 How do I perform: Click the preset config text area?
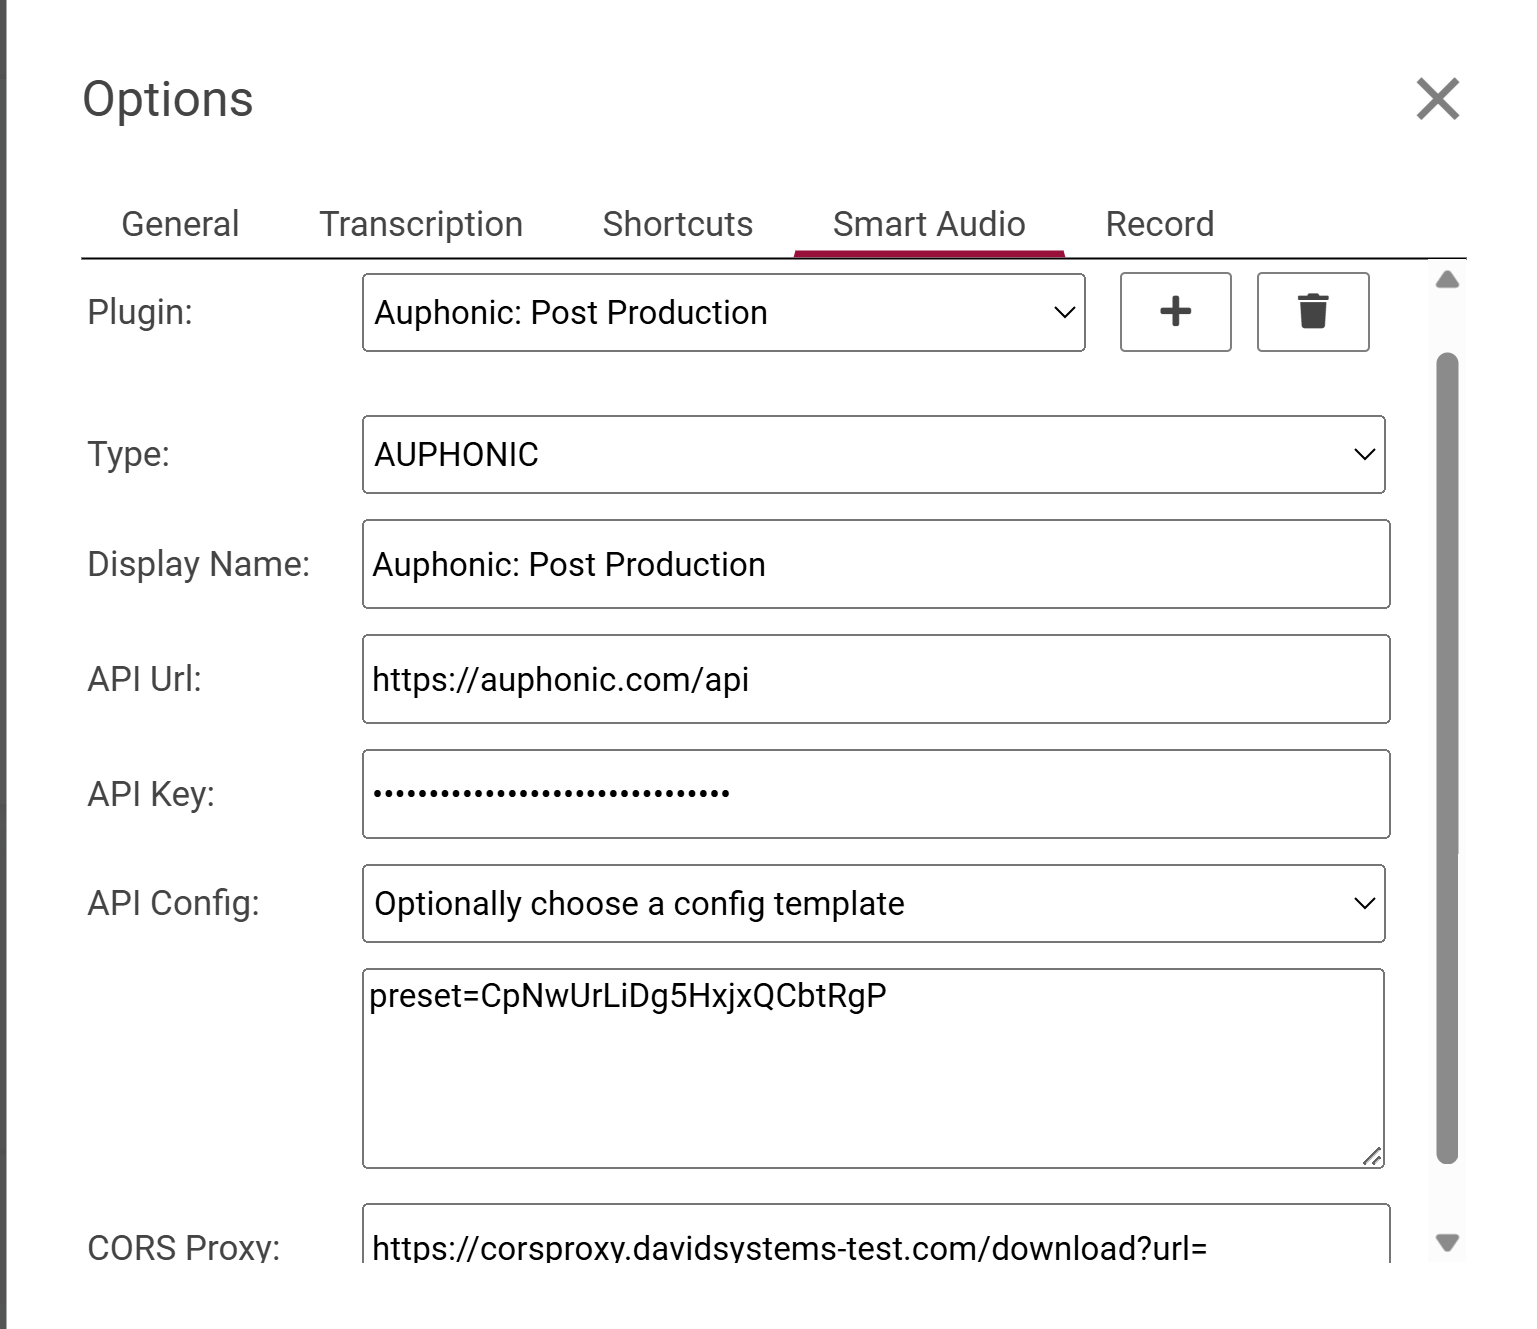tap(872, 1068)
